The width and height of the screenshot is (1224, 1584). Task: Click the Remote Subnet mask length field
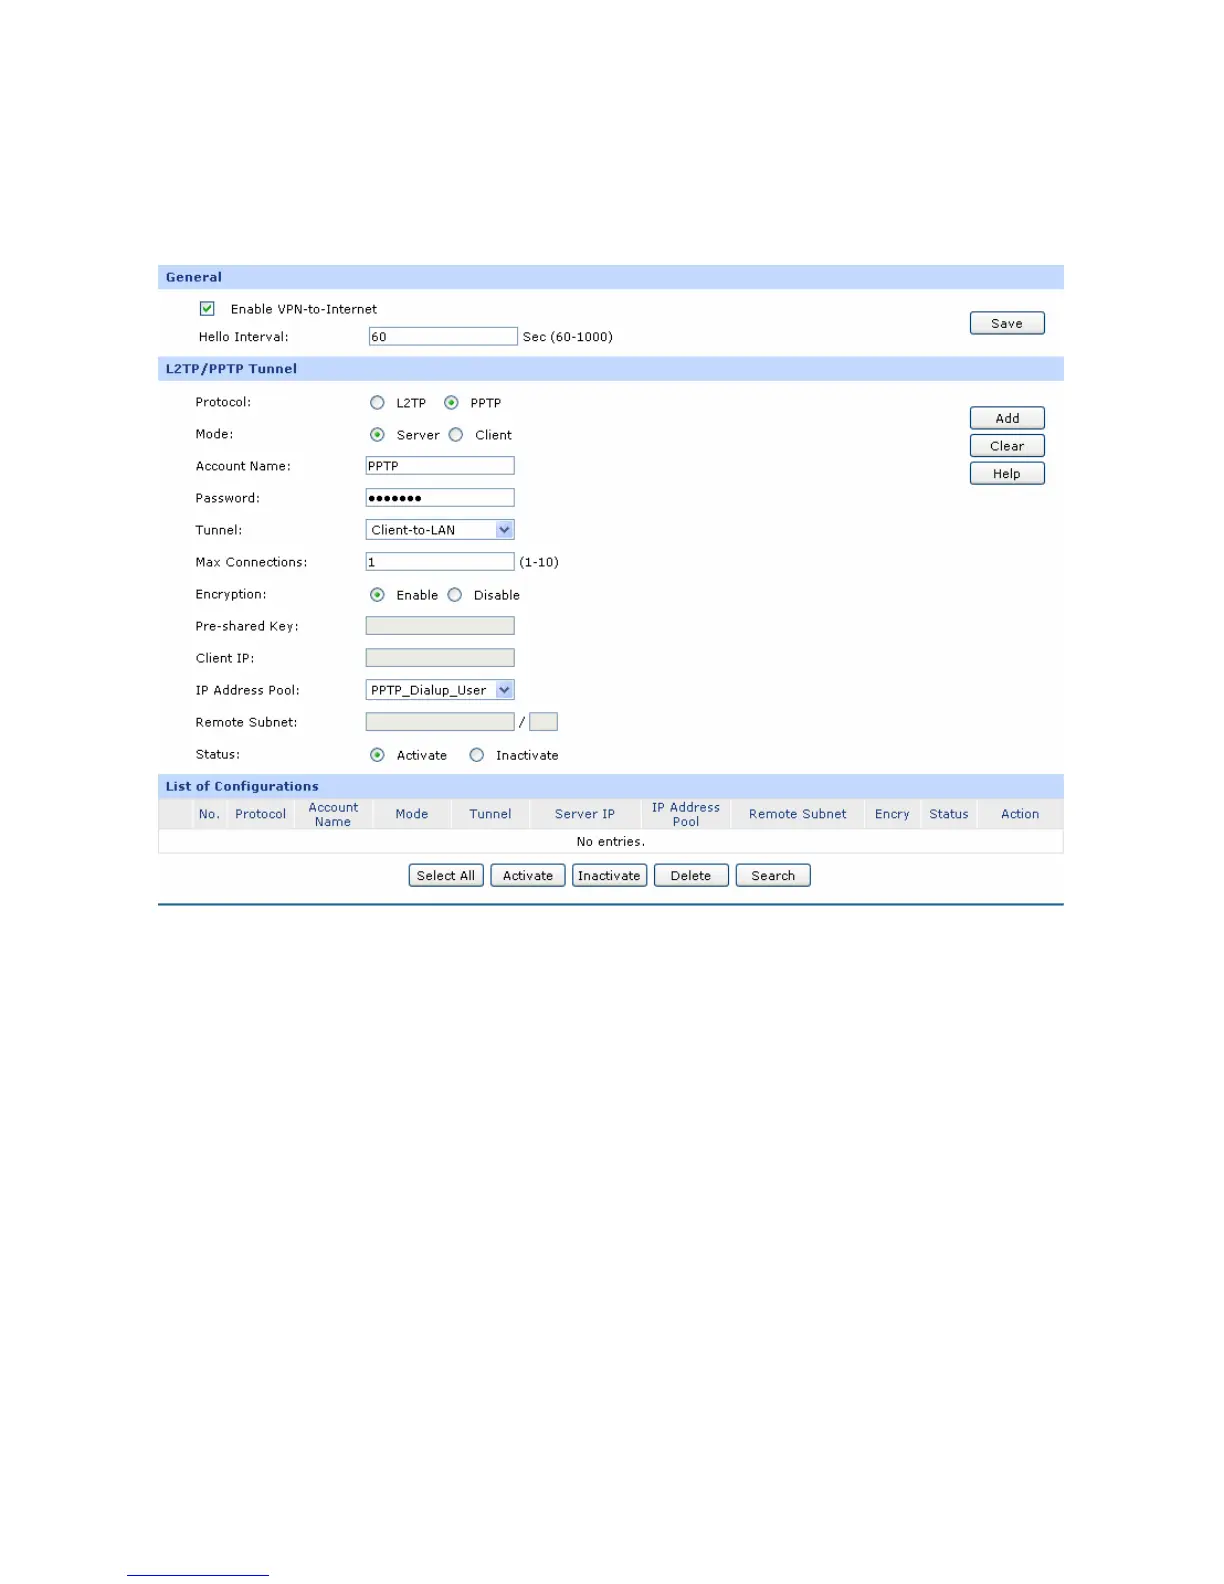coord(543,722)
